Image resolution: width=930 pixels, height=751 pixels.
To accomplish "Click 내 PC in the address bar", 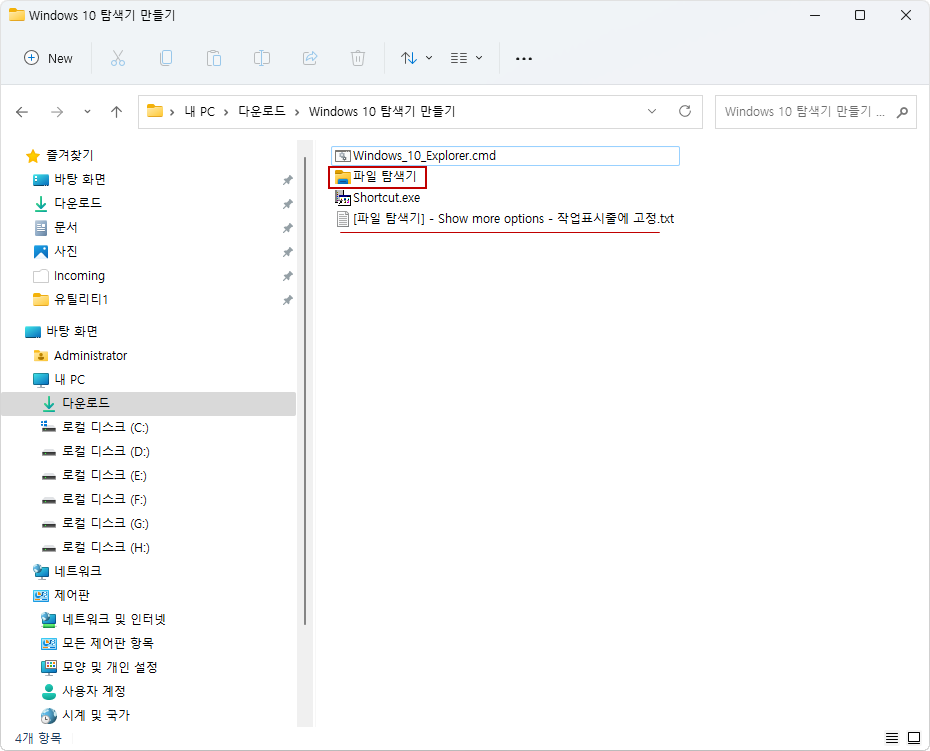I will click(199, 112).
